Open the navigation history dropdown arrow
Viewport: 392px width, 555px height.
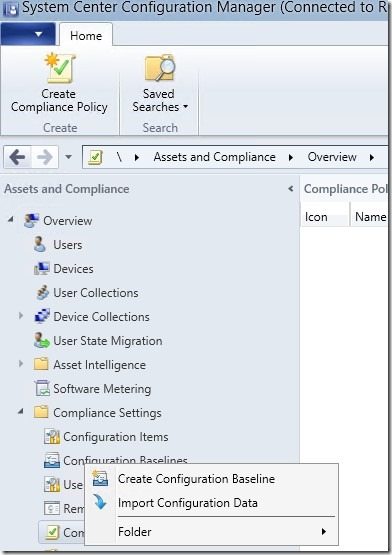pos(68,157)
